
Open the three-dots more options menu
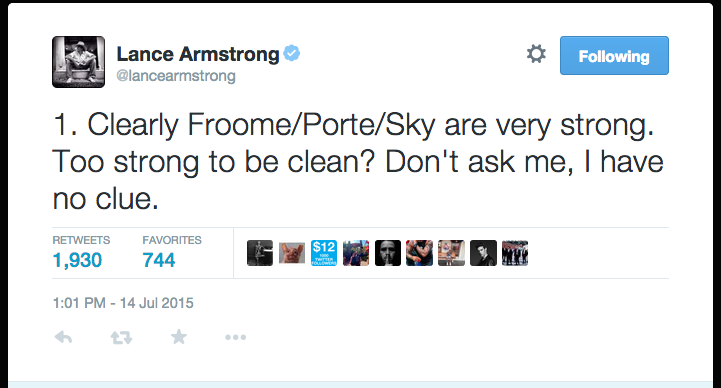235,337
